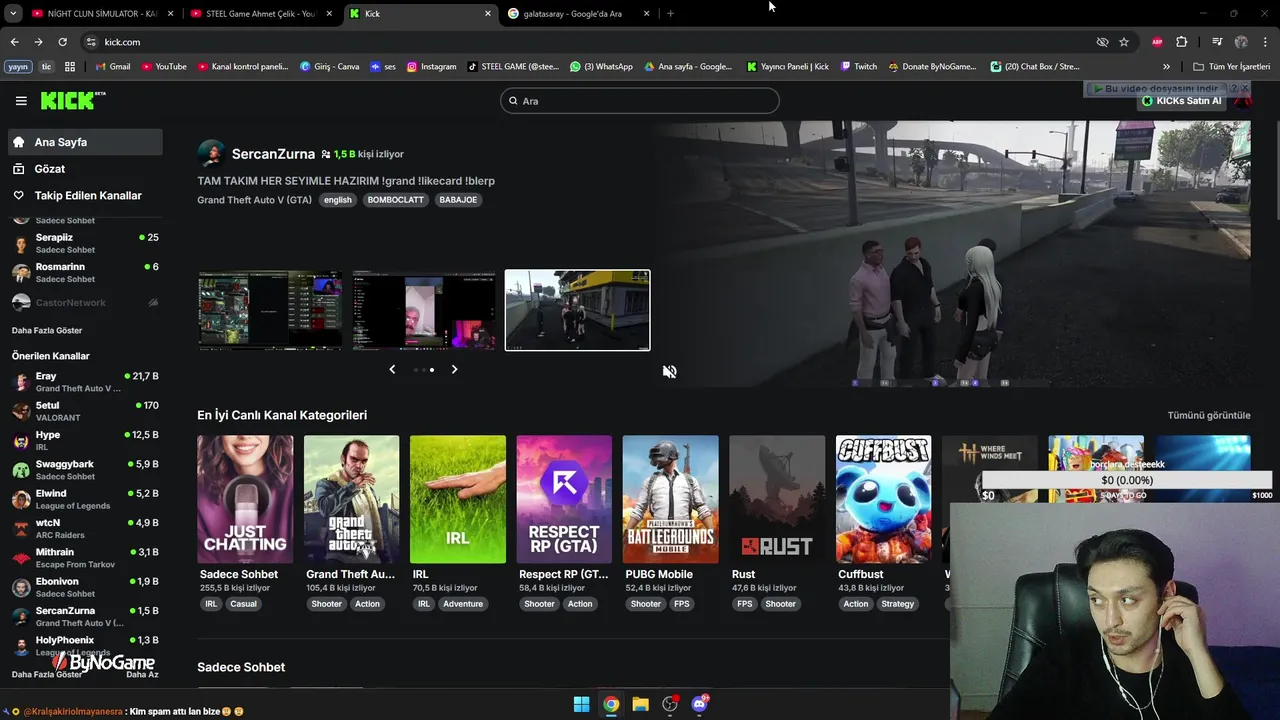1280x720 pixels.
Task: Open Rust category card
Action: point(777,499)
